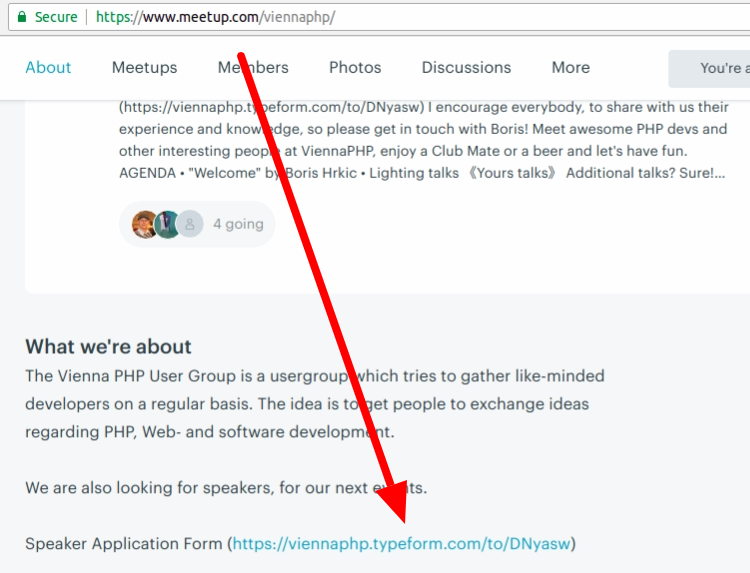Click the grey placeholder attendee avatar
The image size is (750, 573).
pyautogui.click(x=190, y=224)
